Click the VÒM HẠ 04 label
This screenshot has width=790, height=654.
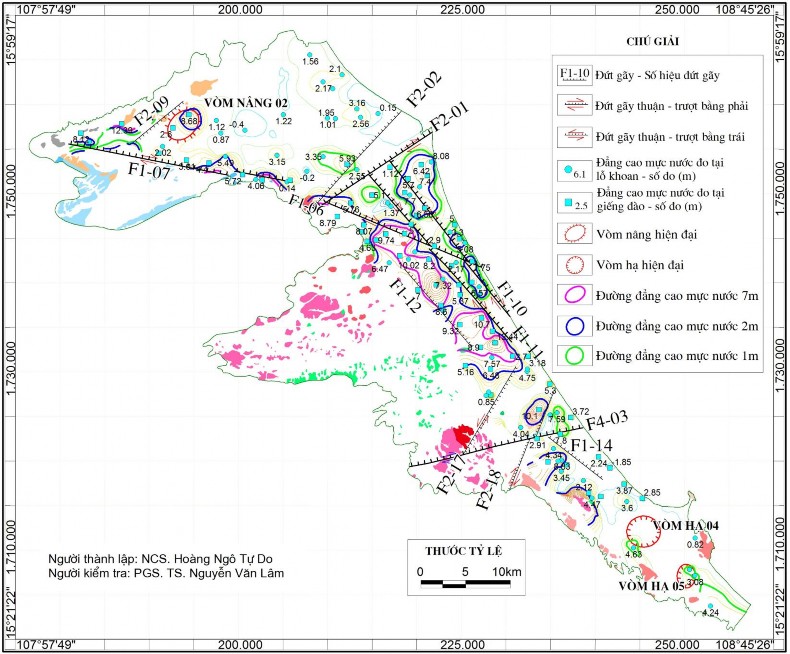click(686, 525)
